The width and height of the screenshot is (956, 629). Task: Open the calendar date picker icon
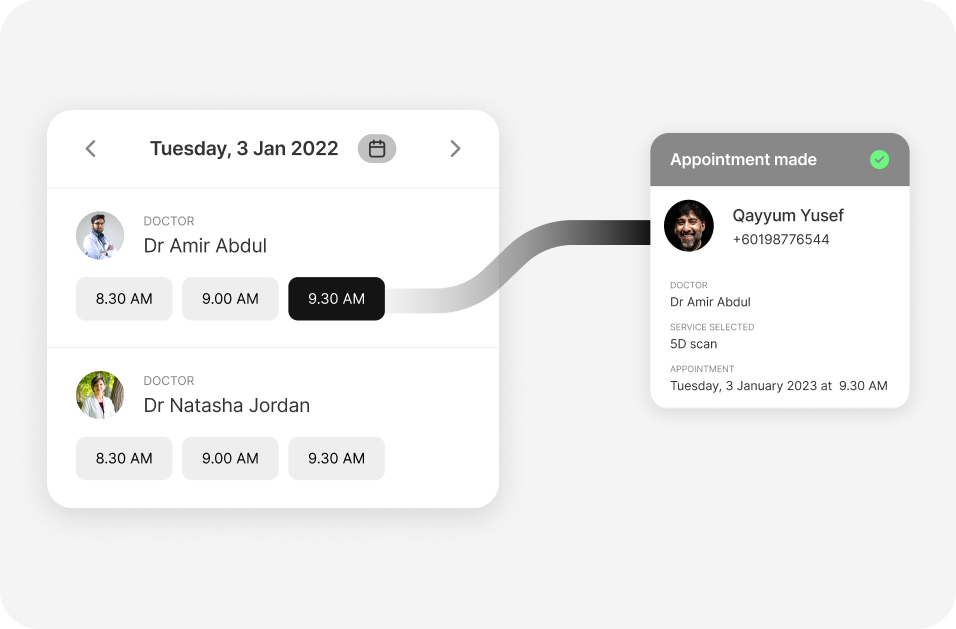(x=377, y=149)
